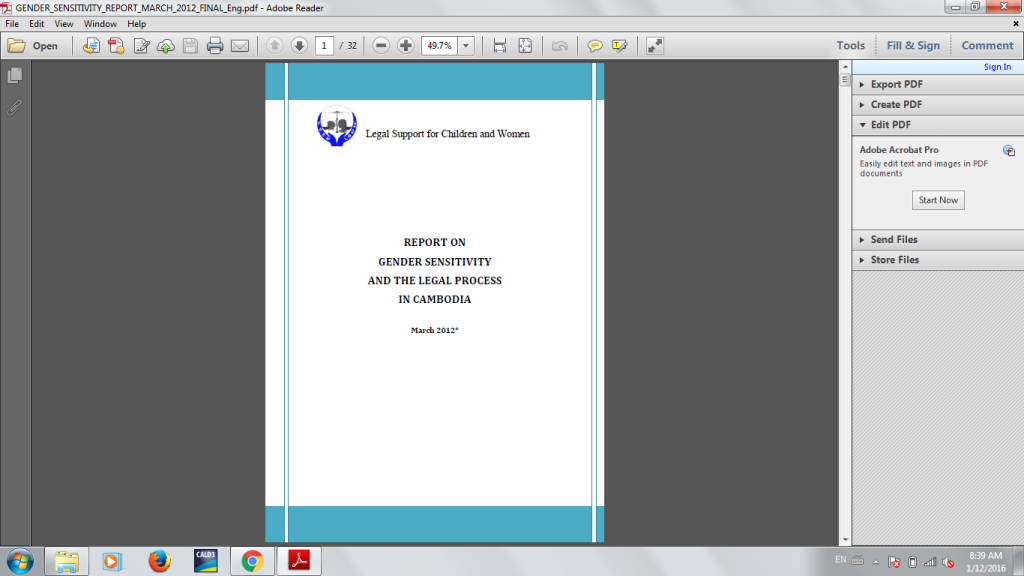This screenshot has height=576, width=1024.
Task: Select the Highlight text tool
Action: tap(620, 46)
